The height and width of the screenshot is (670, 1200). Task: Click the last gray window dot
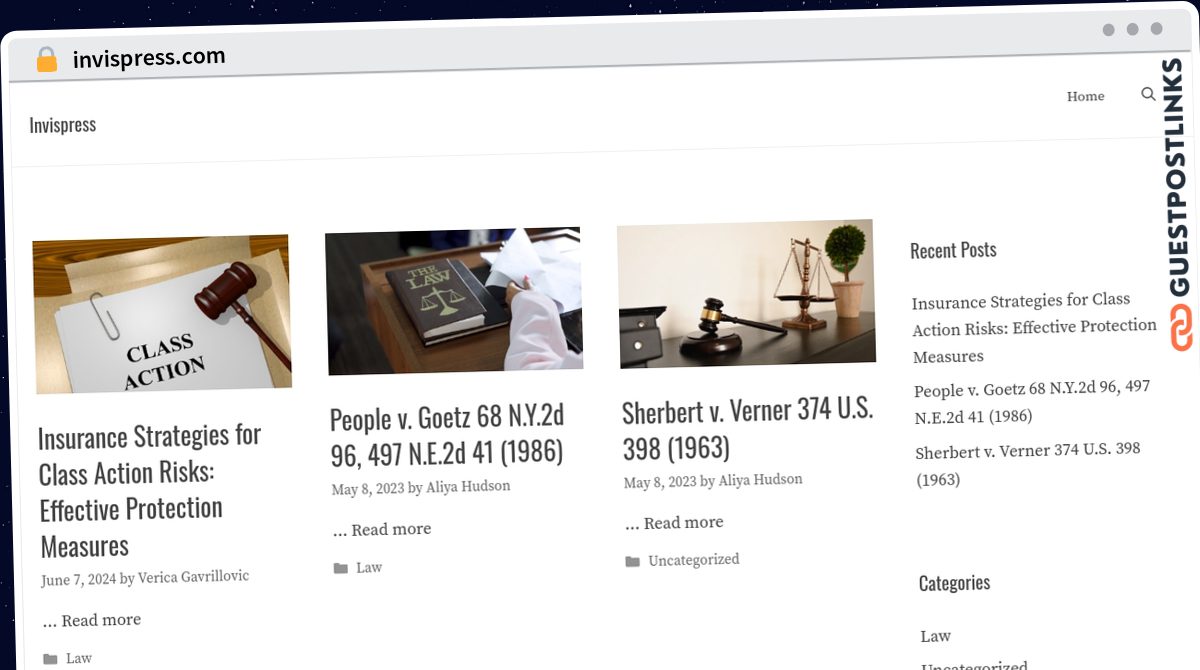[1157, 29]
